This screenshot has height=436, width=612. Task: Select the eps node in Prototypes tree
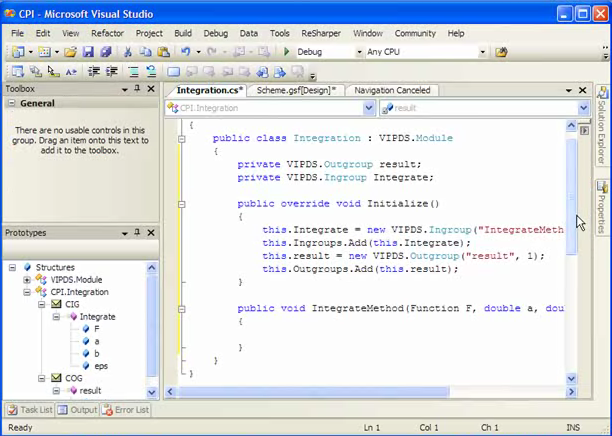101,366
